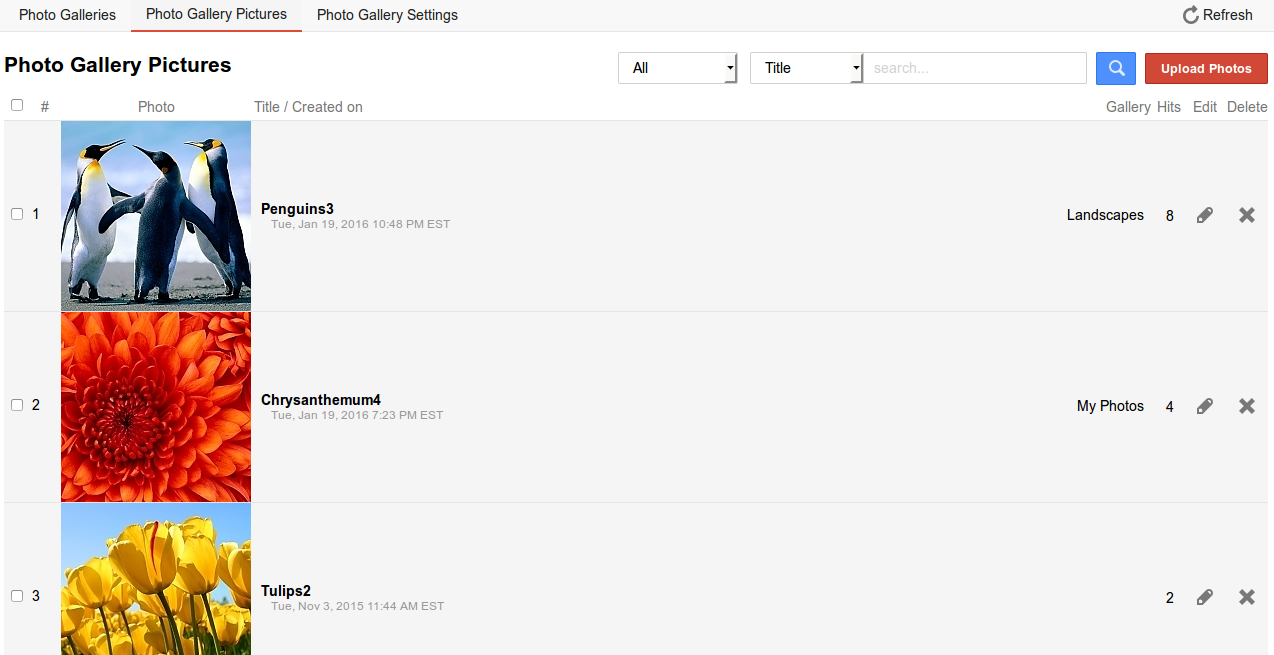Image resolution: width=1274 pixels, height=655 pixels.
Task: Toggle the select-all checkbox in header
Action: (17, 105)
